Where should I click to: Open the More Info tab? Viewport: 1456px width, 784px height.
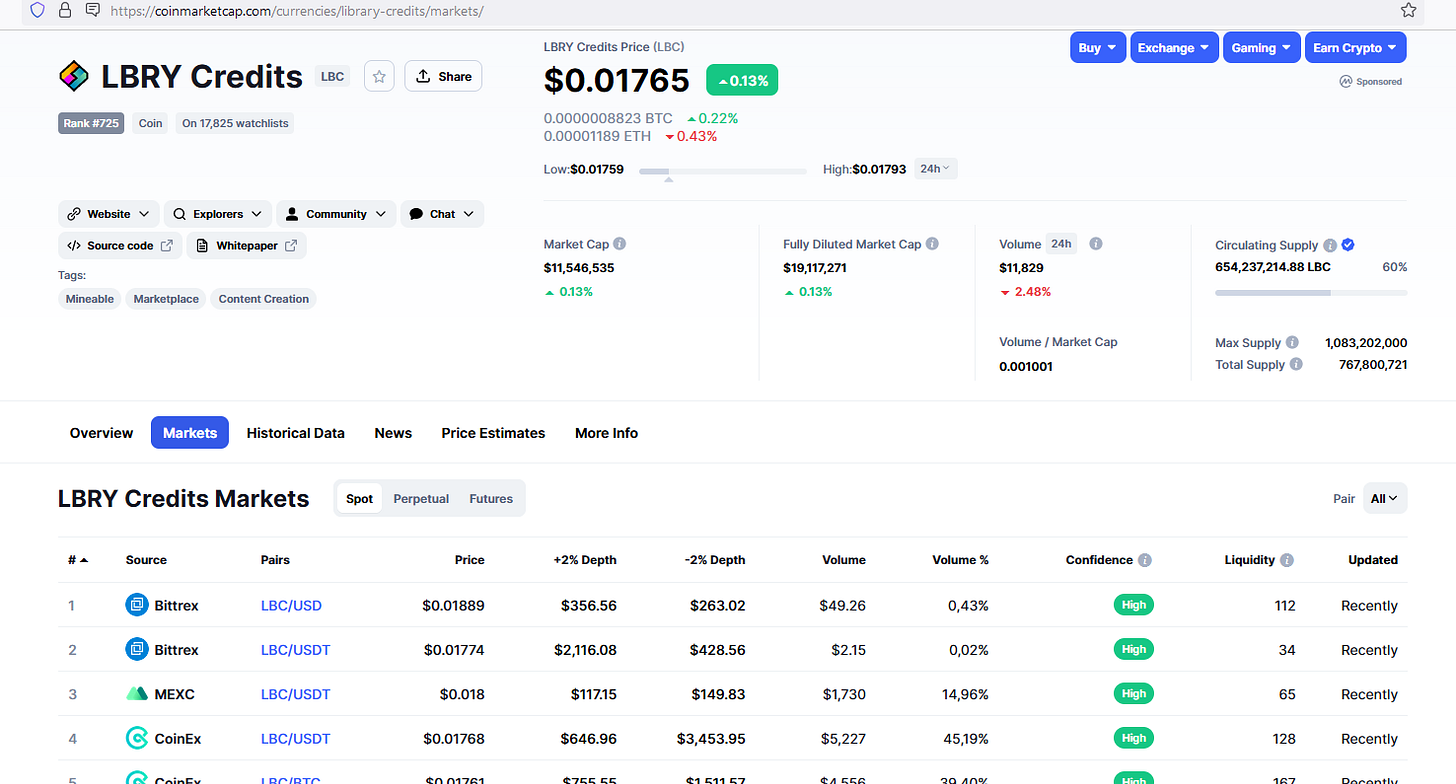click(x=606, y=433)
